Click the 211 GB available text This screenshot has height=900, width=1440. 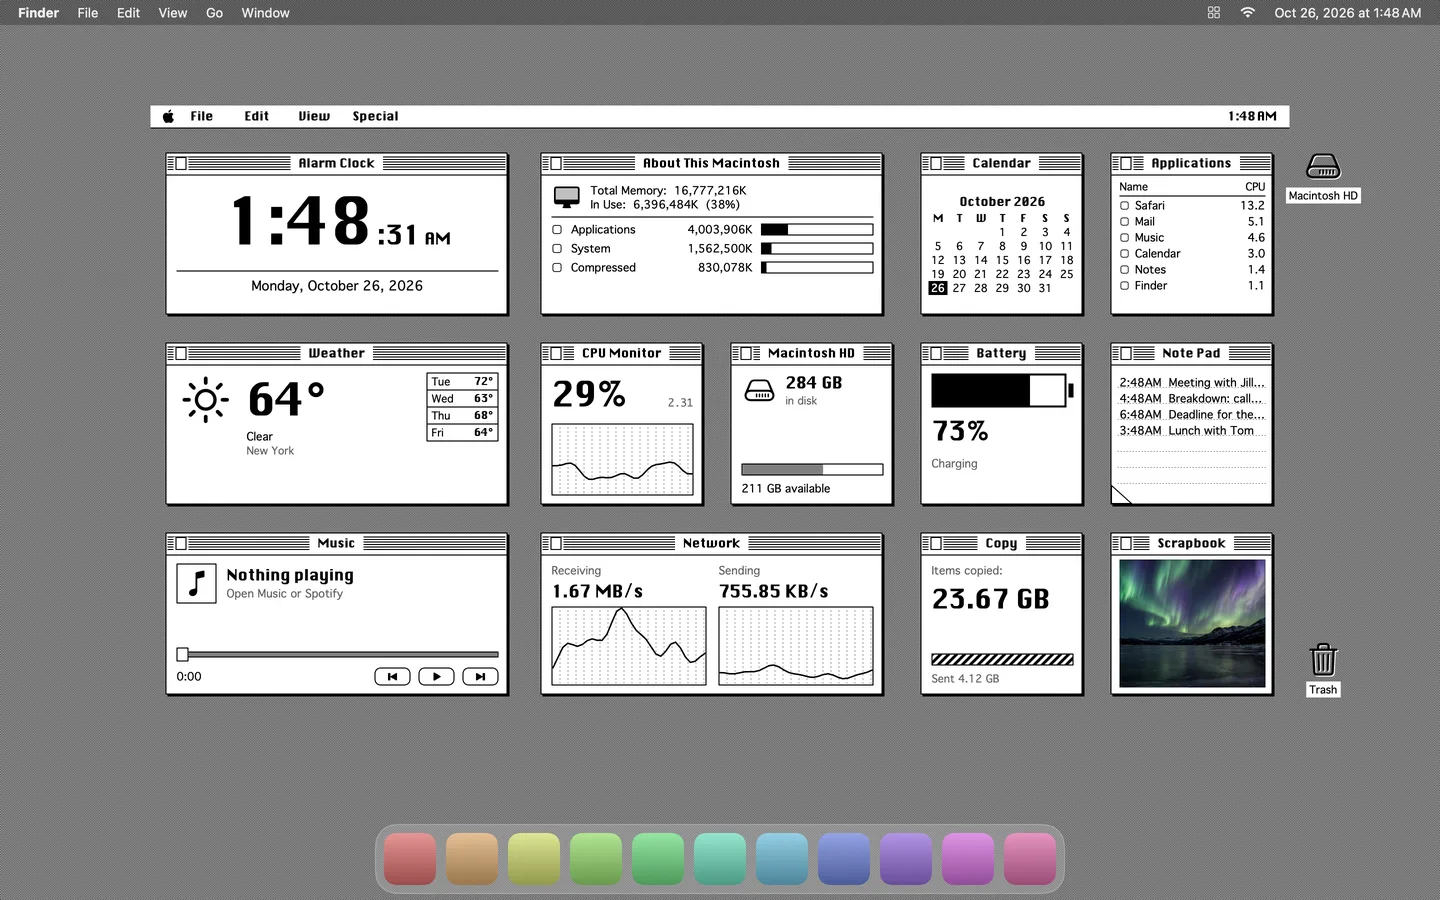click(786, 489)
